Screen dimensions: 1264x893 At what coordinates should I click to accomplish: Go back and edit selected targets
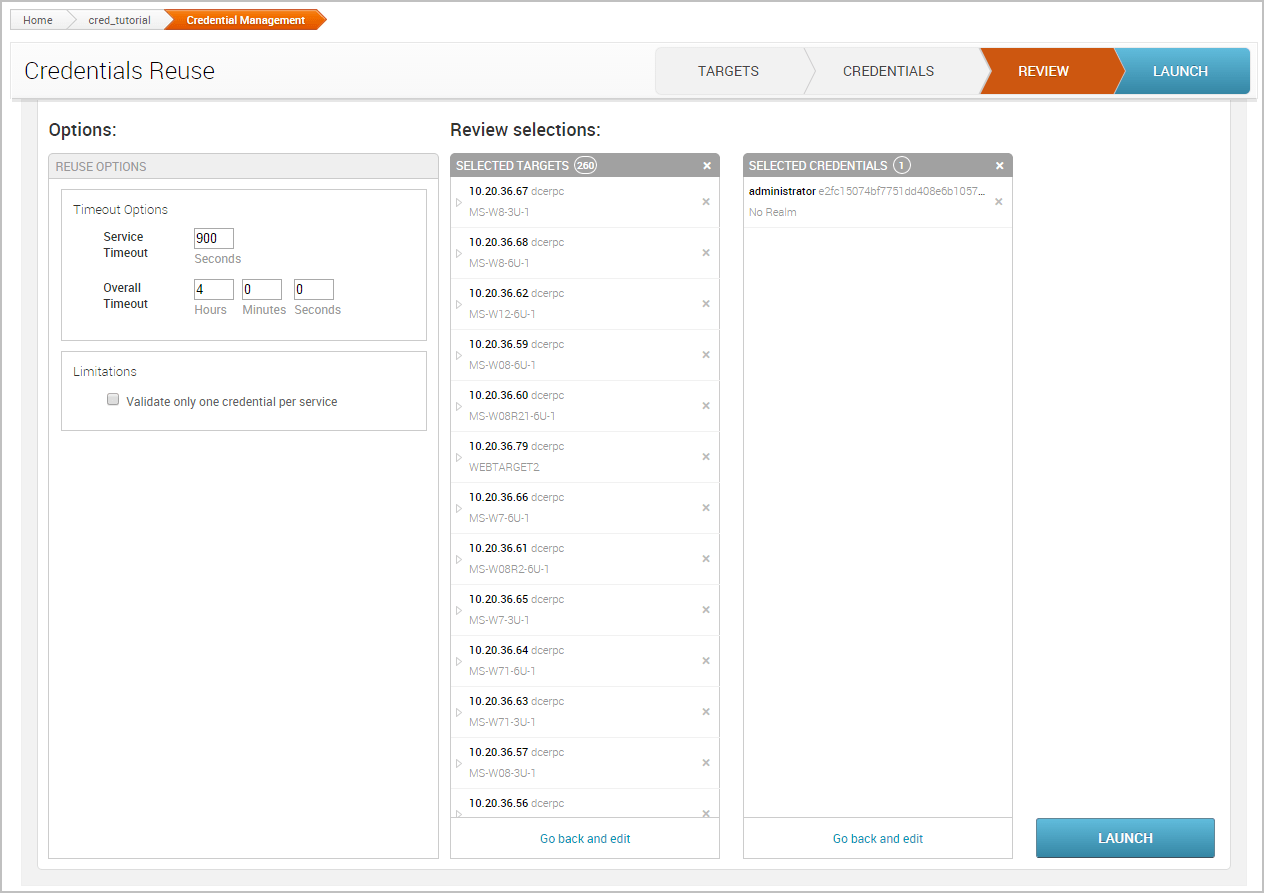tap(585, 839)
